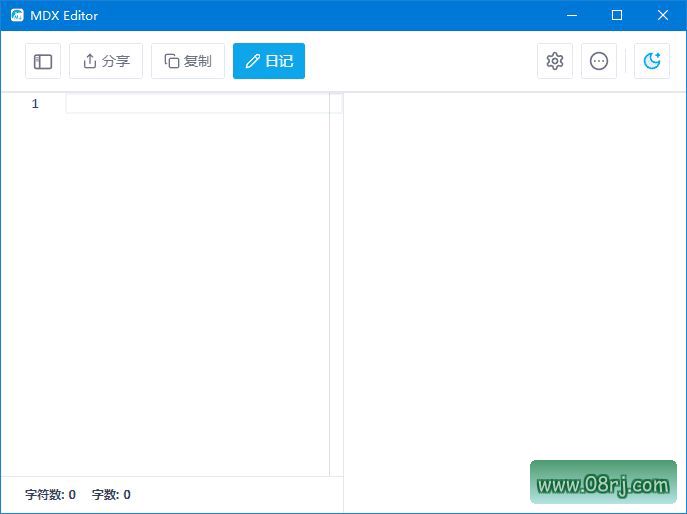The width and height of the screenshot is (687, 514).
Task: Click the 字符数: 0 status text
Action: click(x=50, y=495)
